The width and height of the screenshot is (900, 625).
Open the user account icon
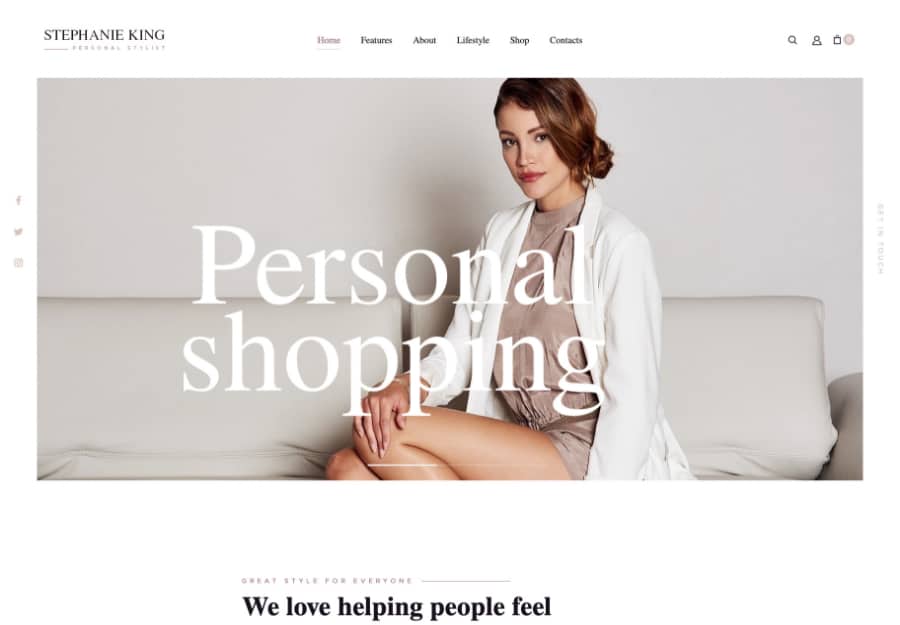816,40
